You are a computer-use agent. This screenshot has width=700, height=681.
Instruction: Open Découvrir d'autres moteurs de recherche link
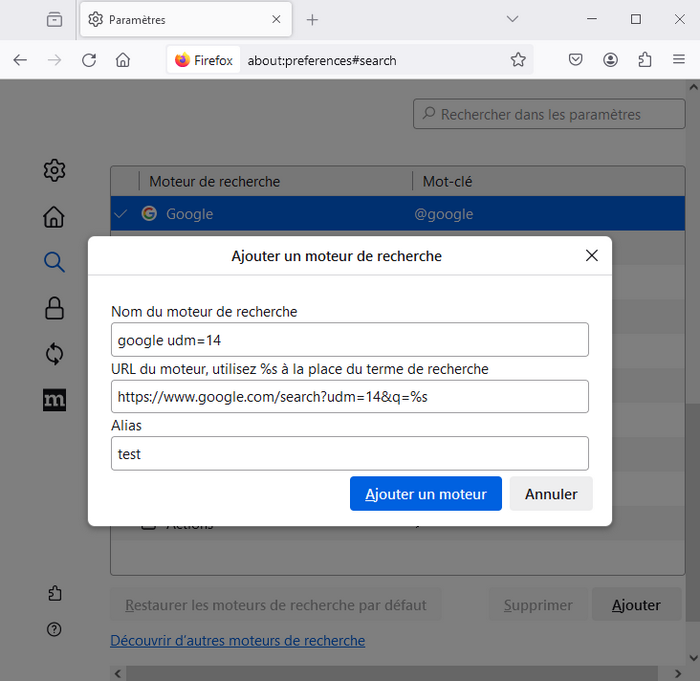point(238,640)
